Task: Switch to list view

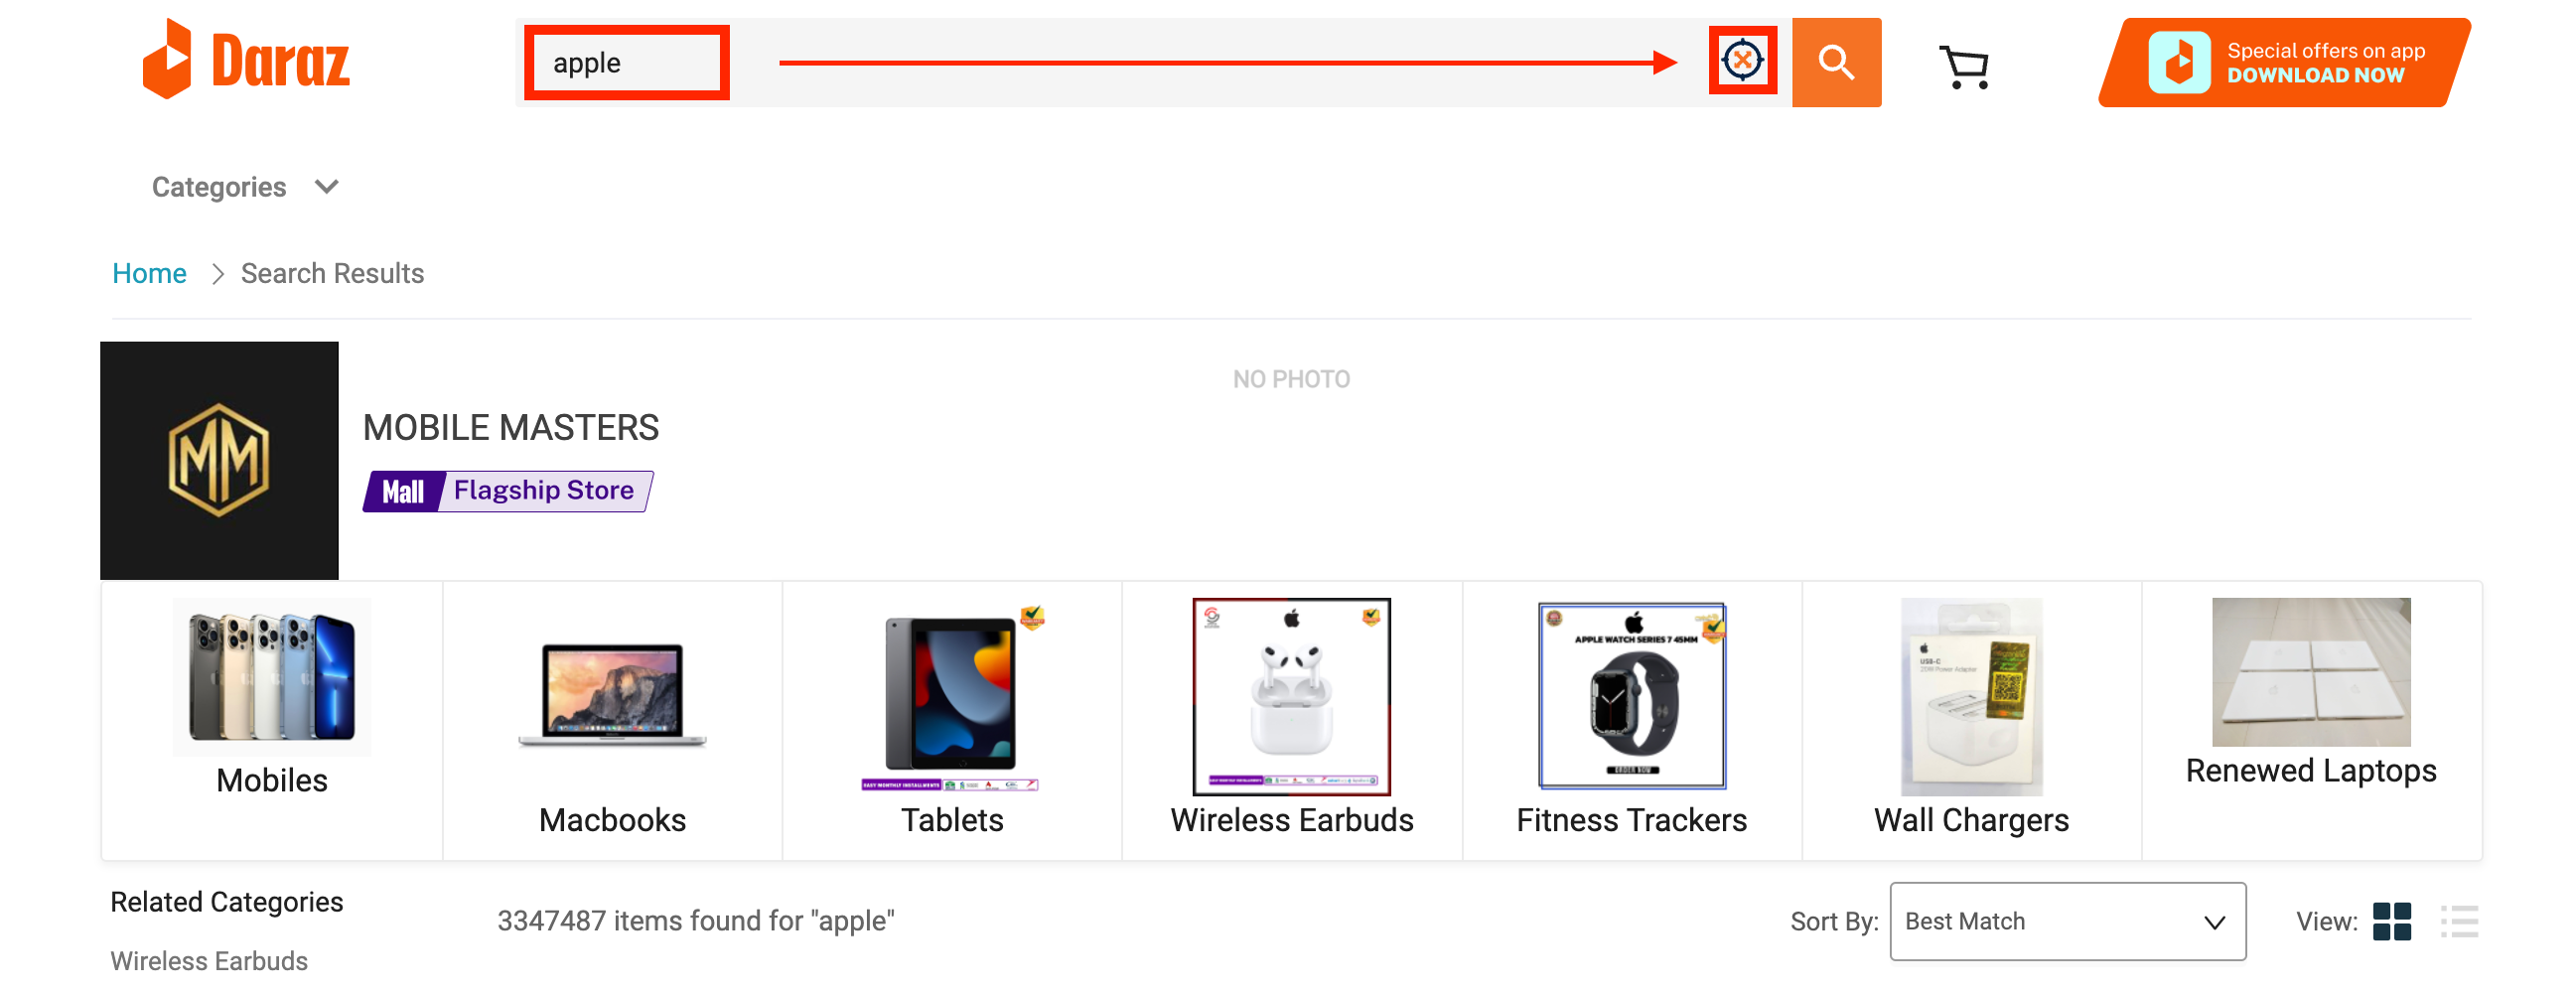Action: point(2459,921)
